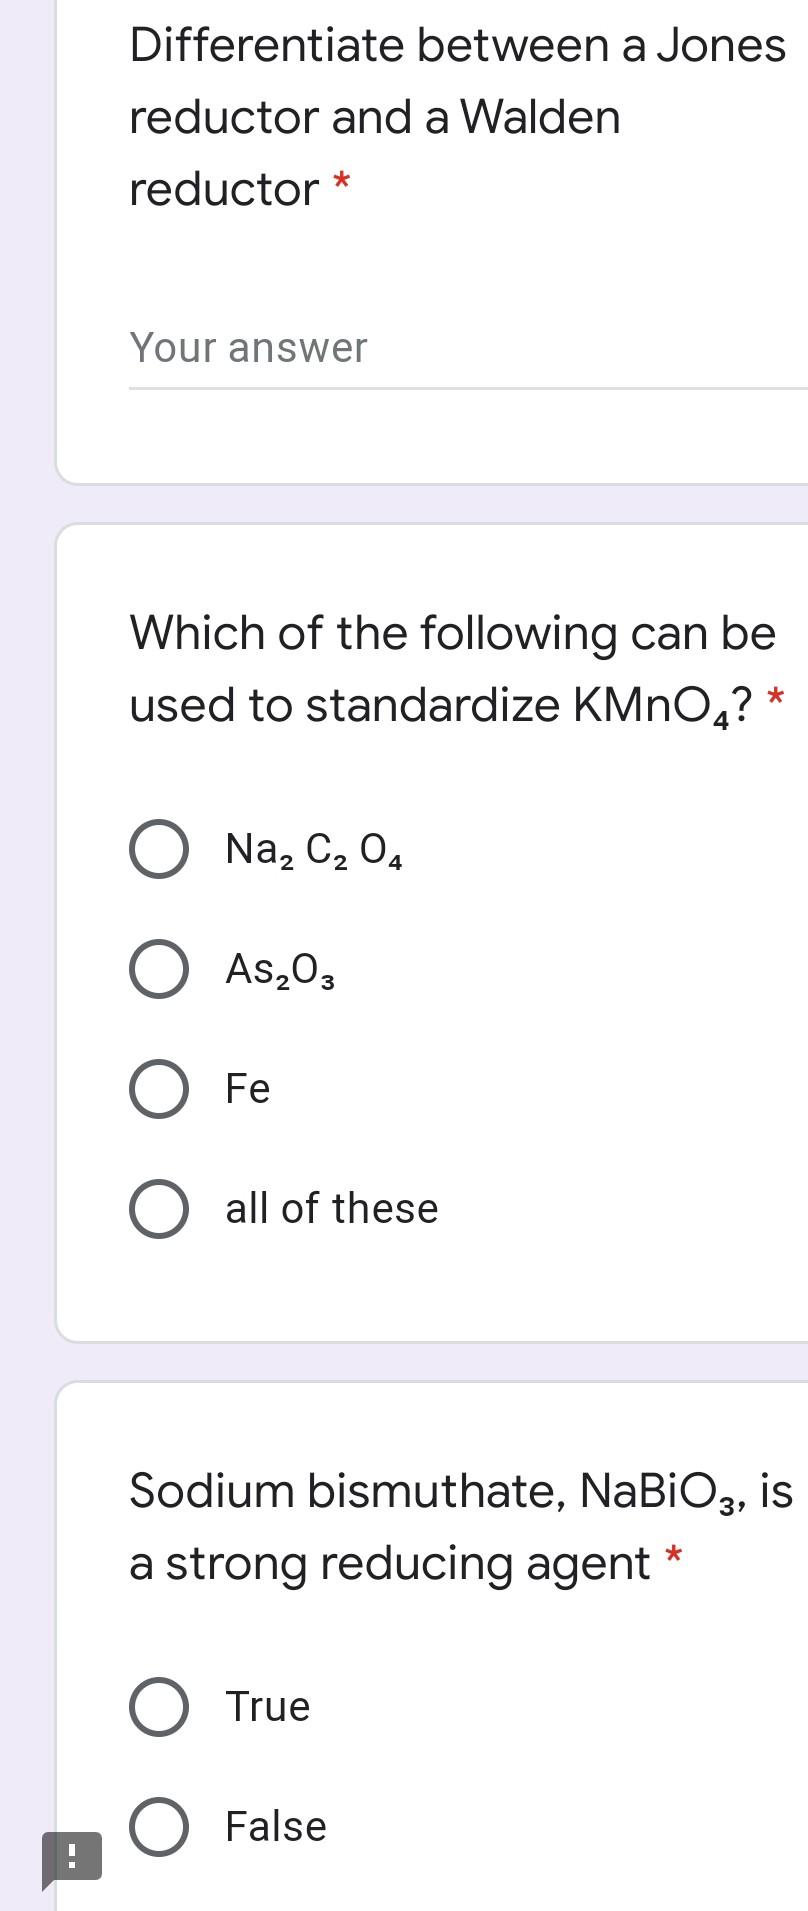
Task: Click the False option label
Action: tap(272, 1825)
